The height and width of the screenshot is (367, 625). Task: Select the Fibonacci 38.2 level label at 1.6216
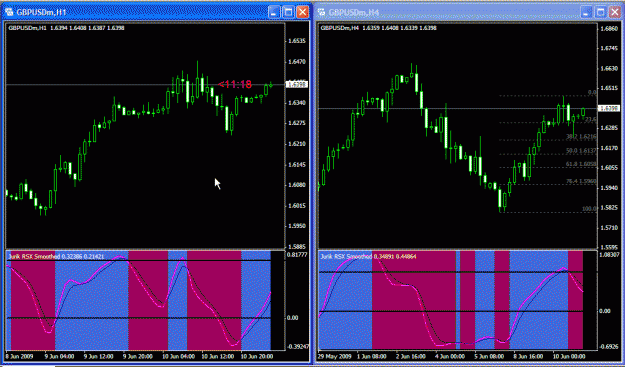581,136
